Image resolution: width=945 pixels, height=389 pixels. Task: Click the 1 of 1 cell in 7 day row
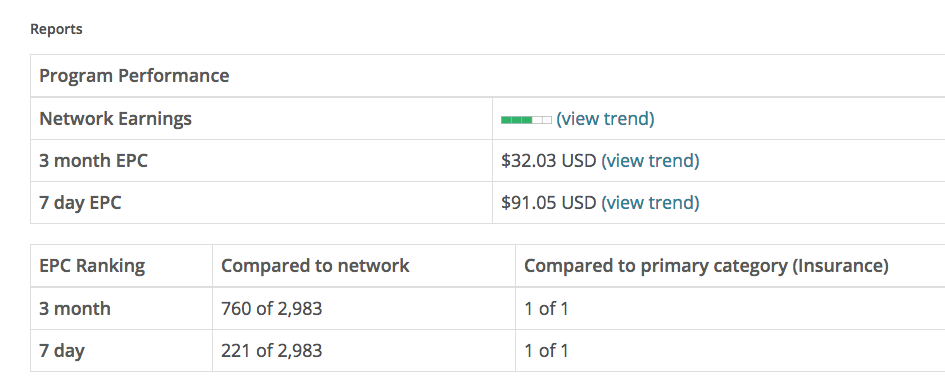click(x=546, y=350)
